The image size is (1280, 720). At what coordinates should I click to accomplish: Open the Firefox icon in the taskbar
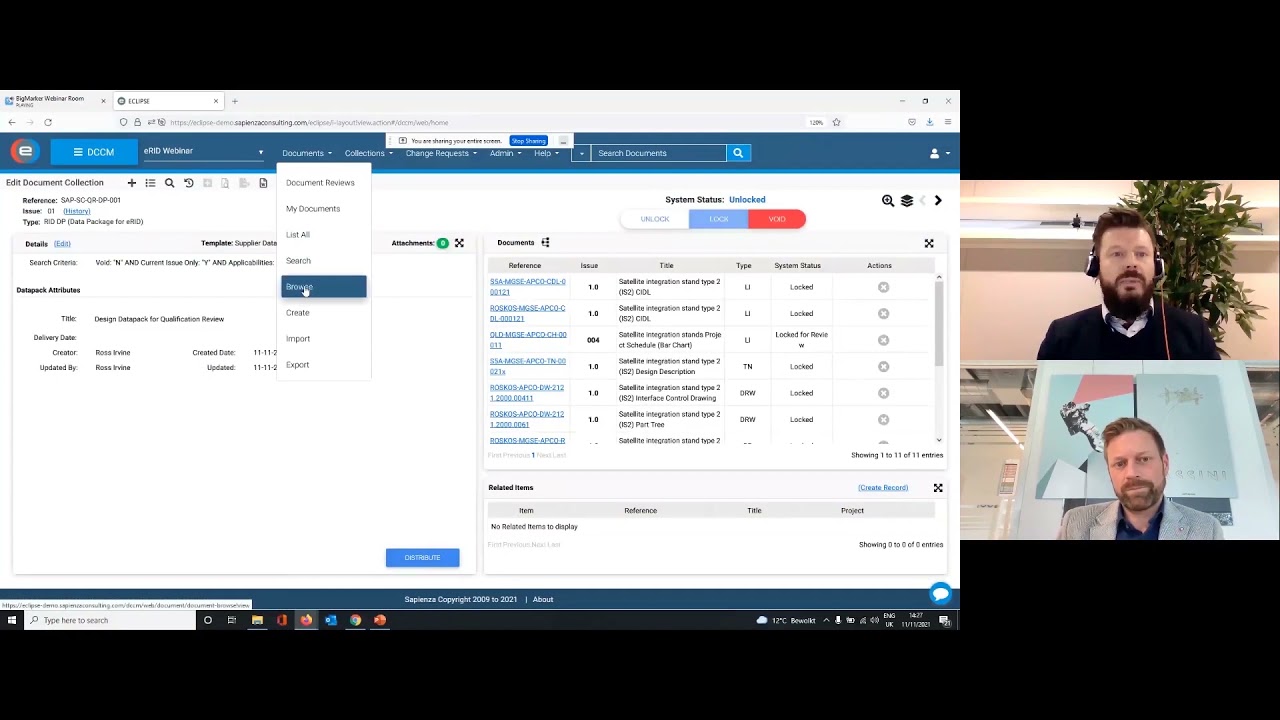306,620
